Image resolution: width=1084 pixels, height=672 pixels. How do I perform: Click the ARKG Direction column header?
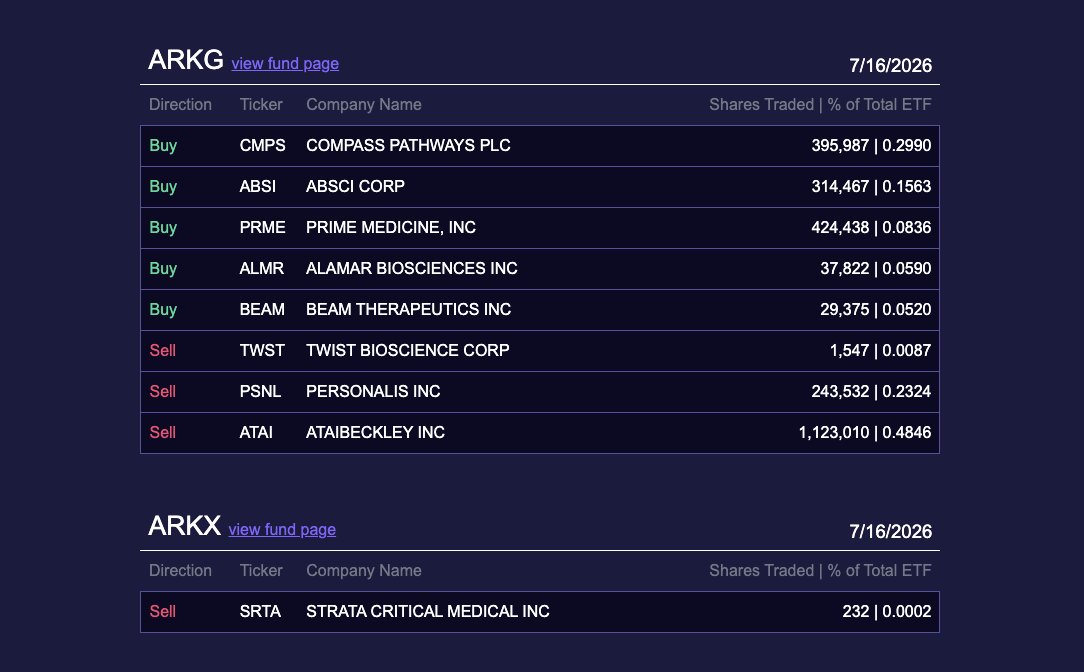(x=180, y=104)
